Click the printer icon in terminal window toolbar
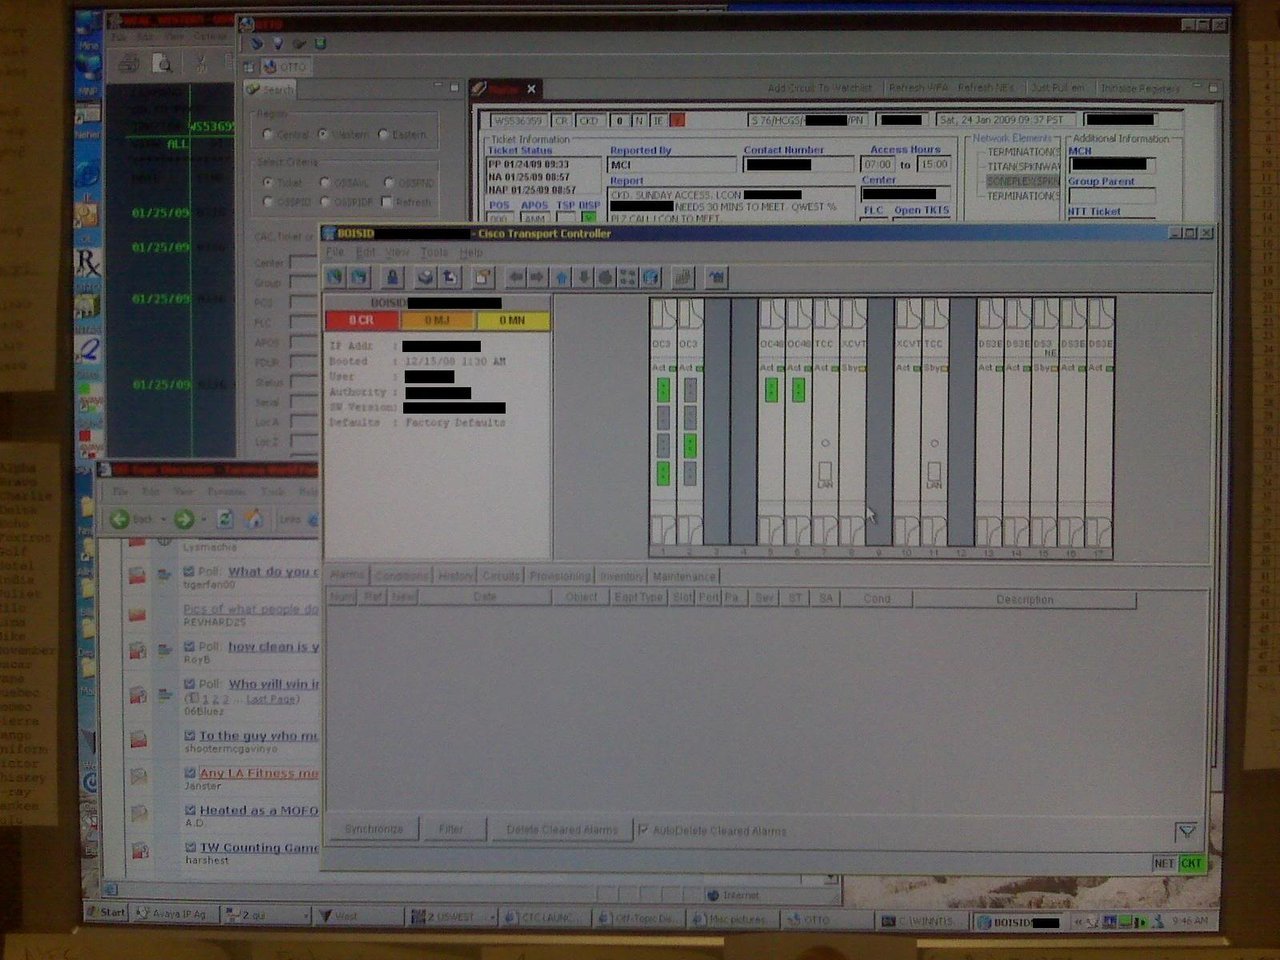 pos(128,64)
